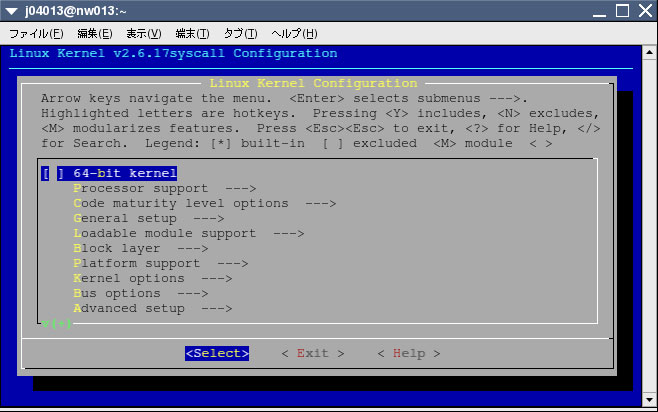
Task: Expand the Platform support submenu
Action: [161, 263]
